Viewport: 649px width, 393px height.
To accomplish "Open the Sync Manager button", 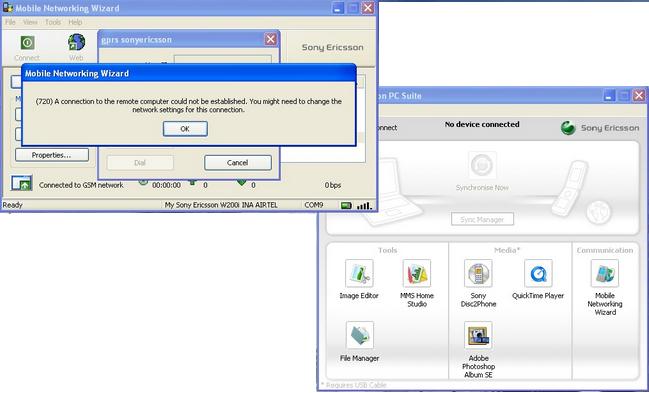I will (482, 219).
